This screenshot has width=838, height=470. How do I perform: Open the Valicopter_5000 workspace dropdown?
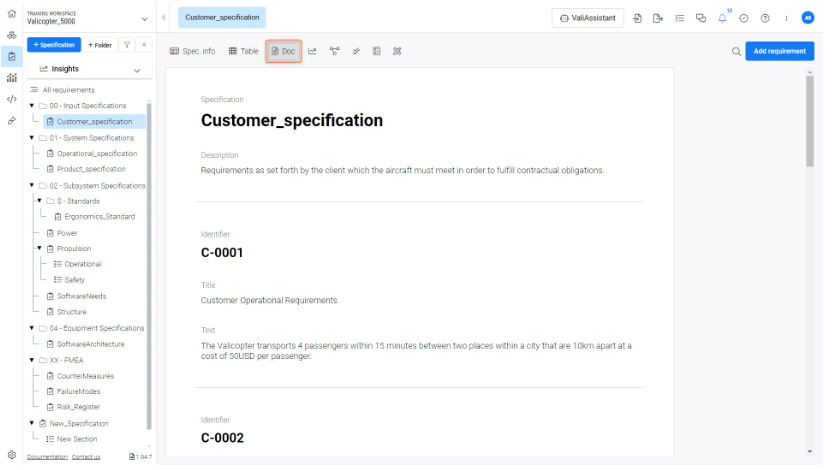pyautogui.click(x=145, y=18)
